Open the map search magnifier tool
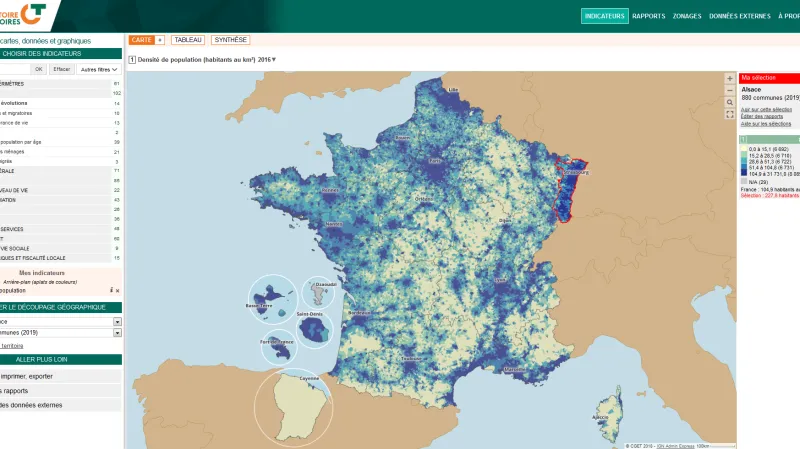Viewport: 800px width, 449px height. [x=730, y=103]
